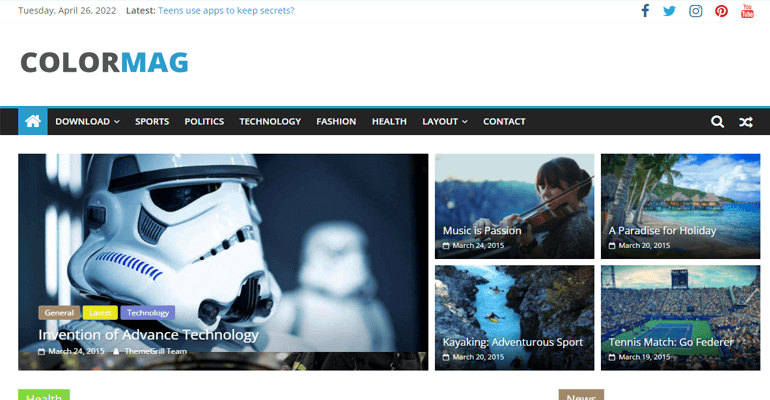Open the Sports menu item

(x=152, y=121)
